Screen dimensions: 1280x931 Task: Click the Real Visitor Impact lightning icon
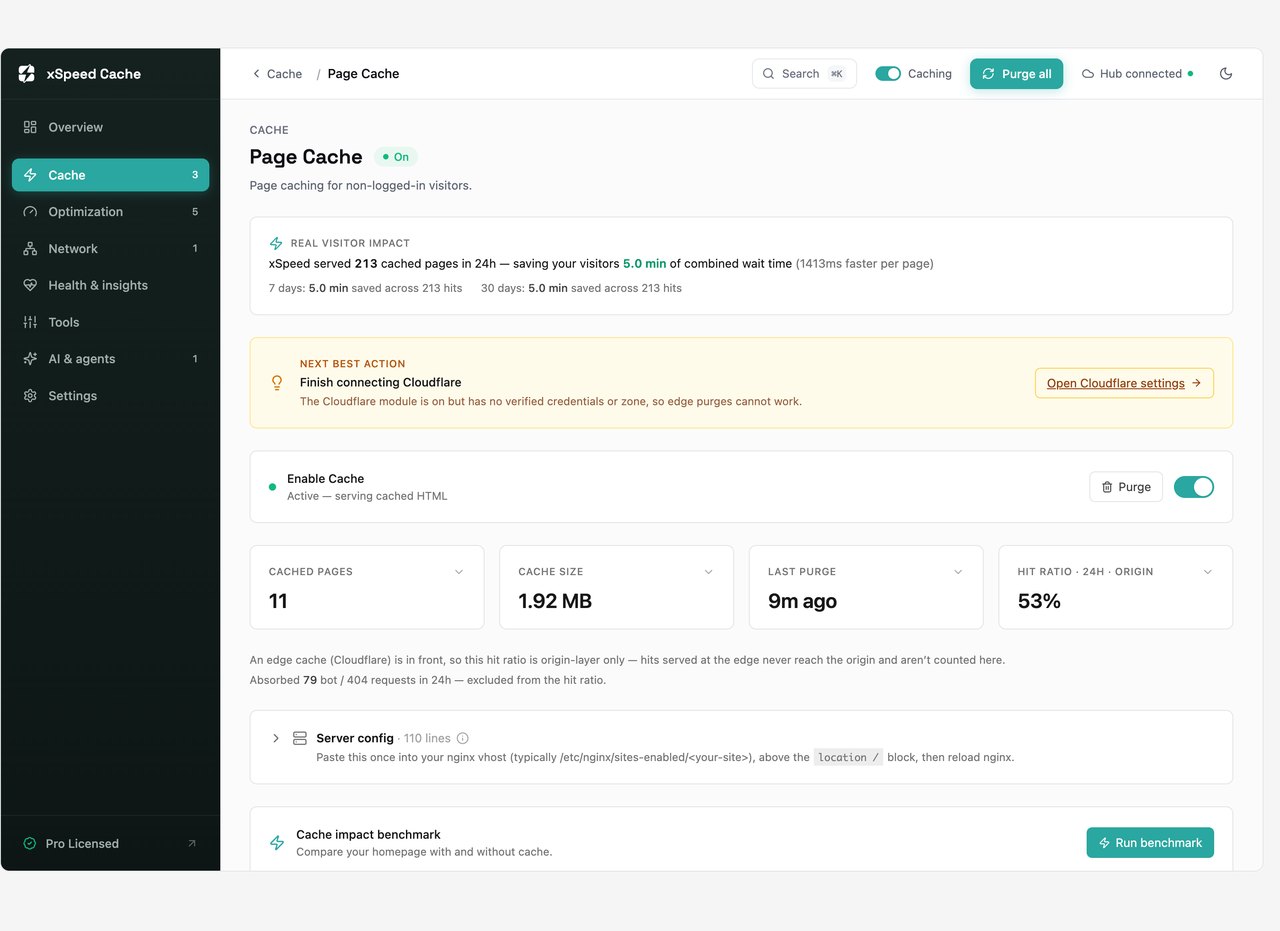[x=276, y=243]
